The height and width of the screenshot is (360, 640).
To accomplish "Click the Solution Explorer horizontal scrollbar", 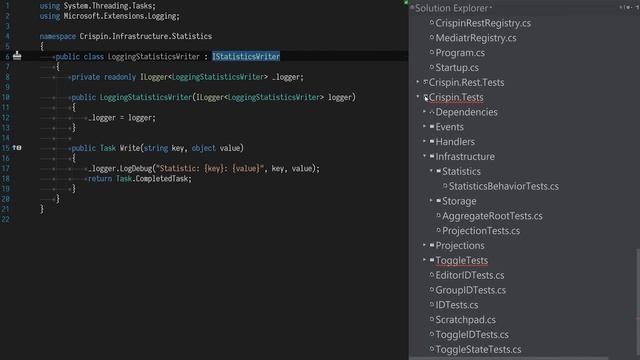I will 509,358.
